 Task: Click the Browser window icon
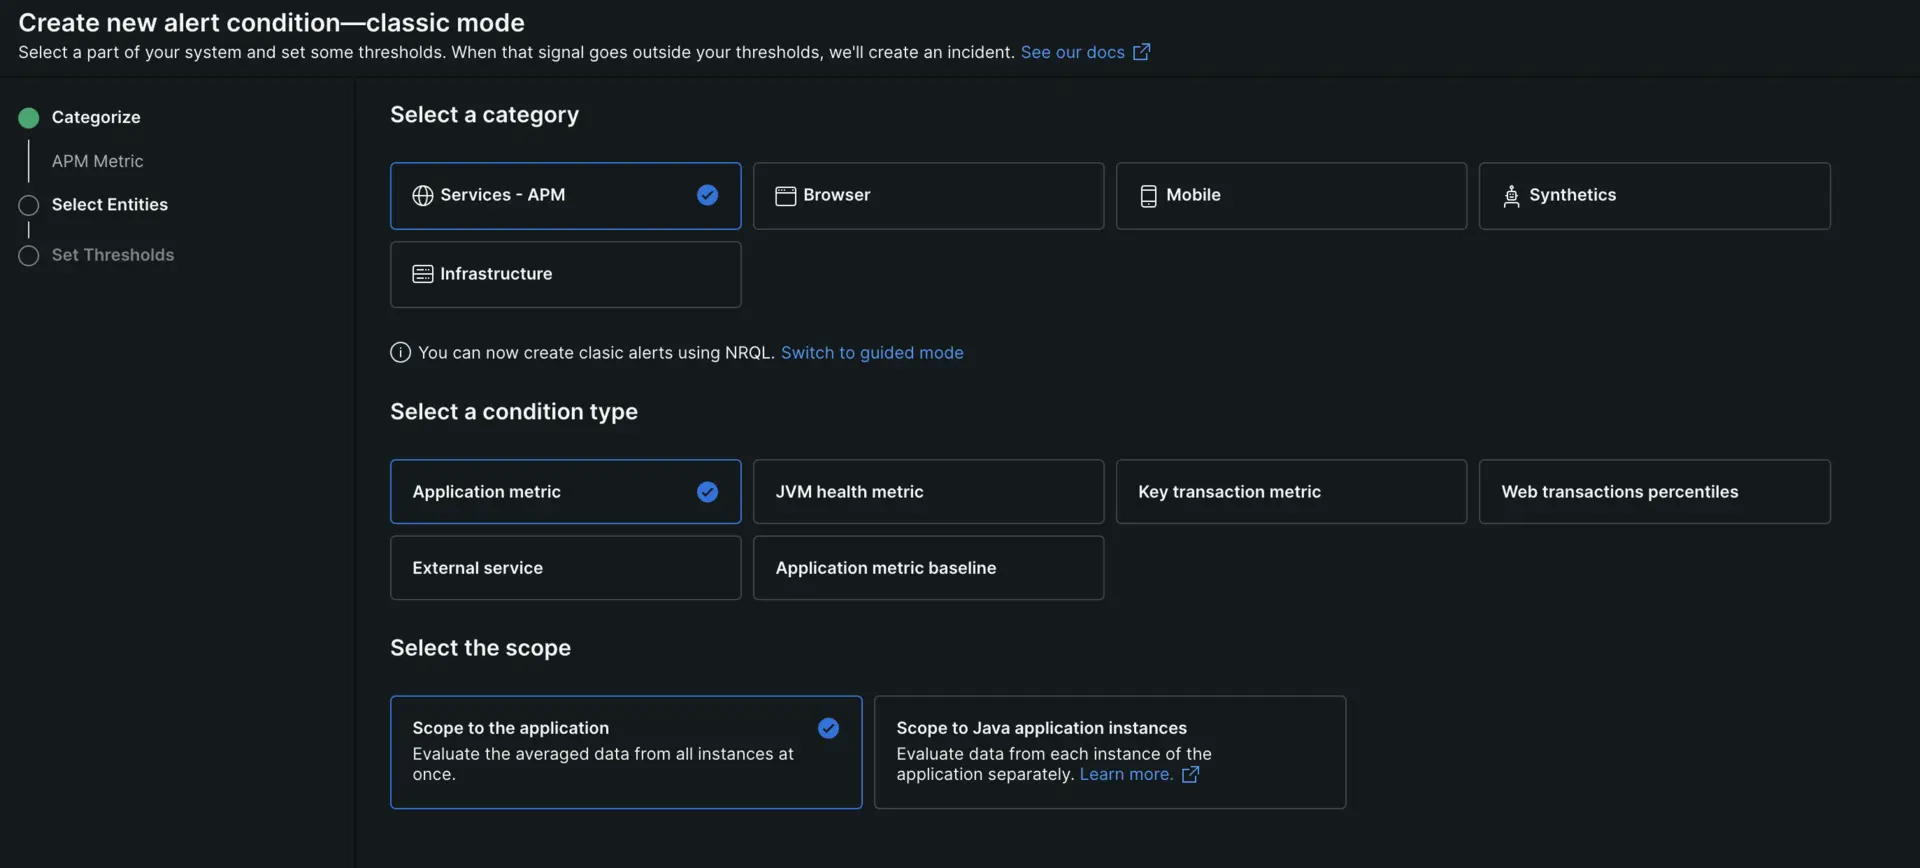pyautogui.click(x=785, y=196)
